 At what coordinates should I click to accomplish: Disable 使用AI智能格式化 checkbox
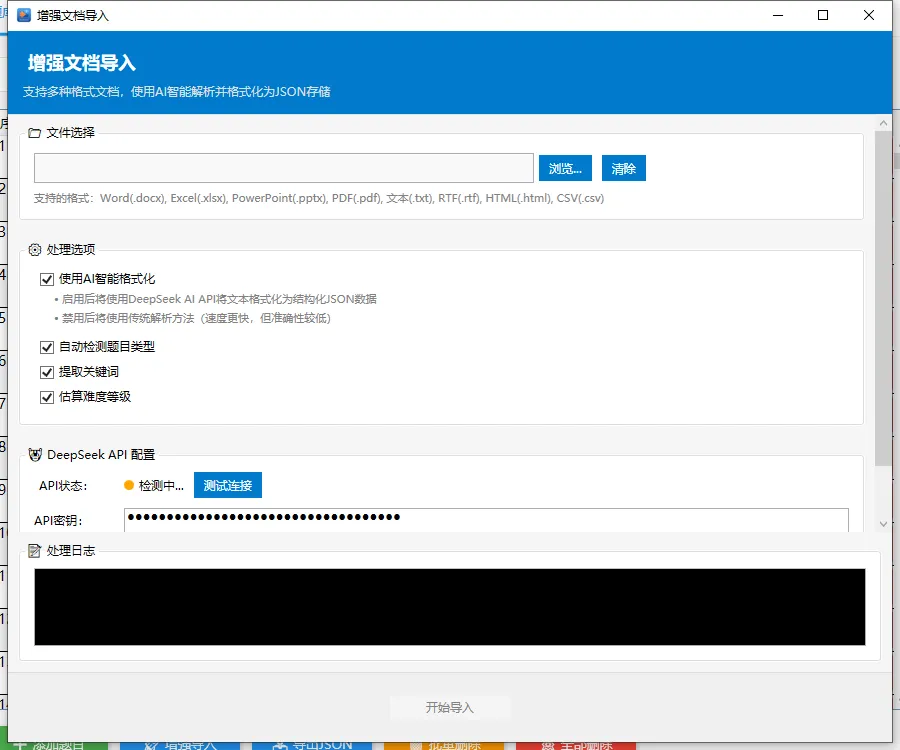tap(47, 280)
